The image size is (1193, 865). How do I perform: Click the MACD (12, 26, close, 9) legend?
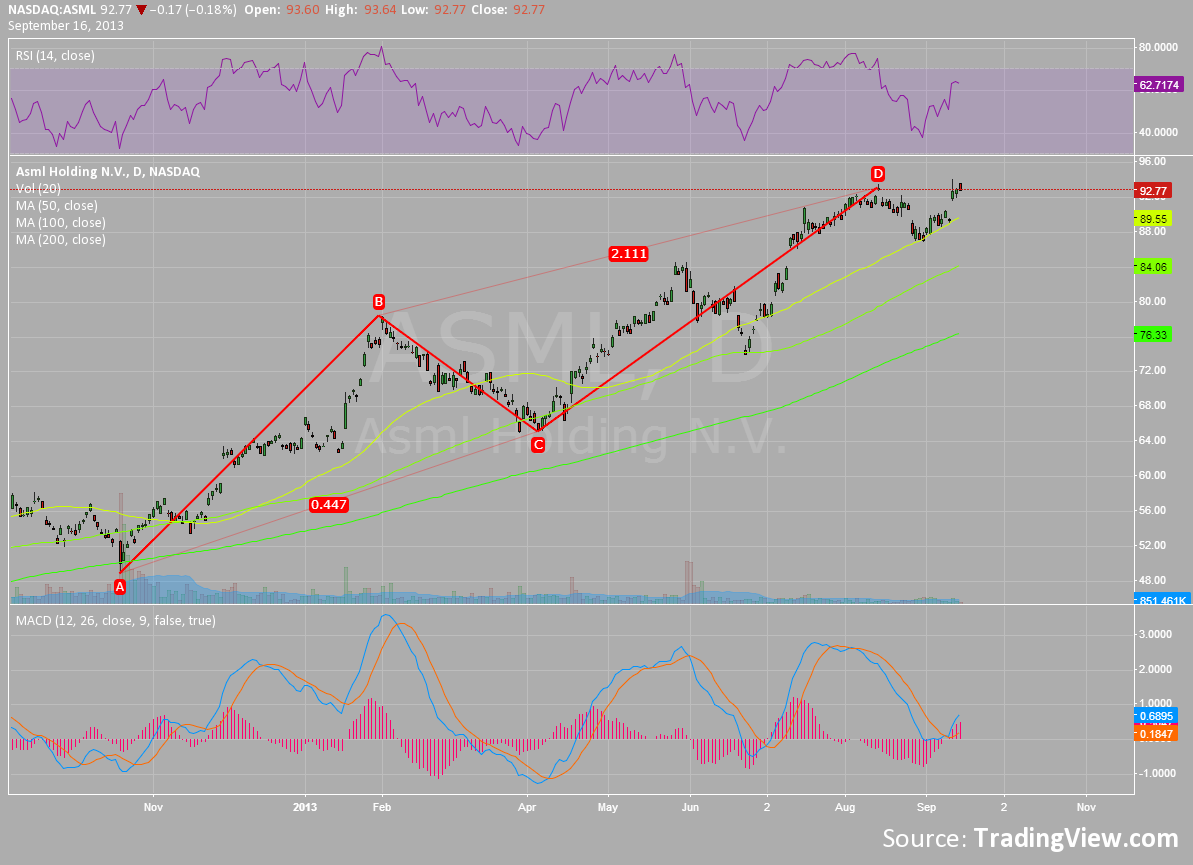point(116,621)
